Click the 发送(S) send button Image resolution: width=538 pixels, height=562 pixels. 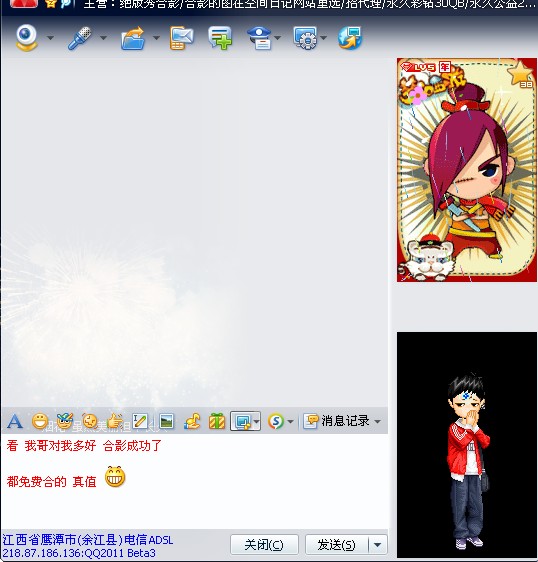[337, 545]
